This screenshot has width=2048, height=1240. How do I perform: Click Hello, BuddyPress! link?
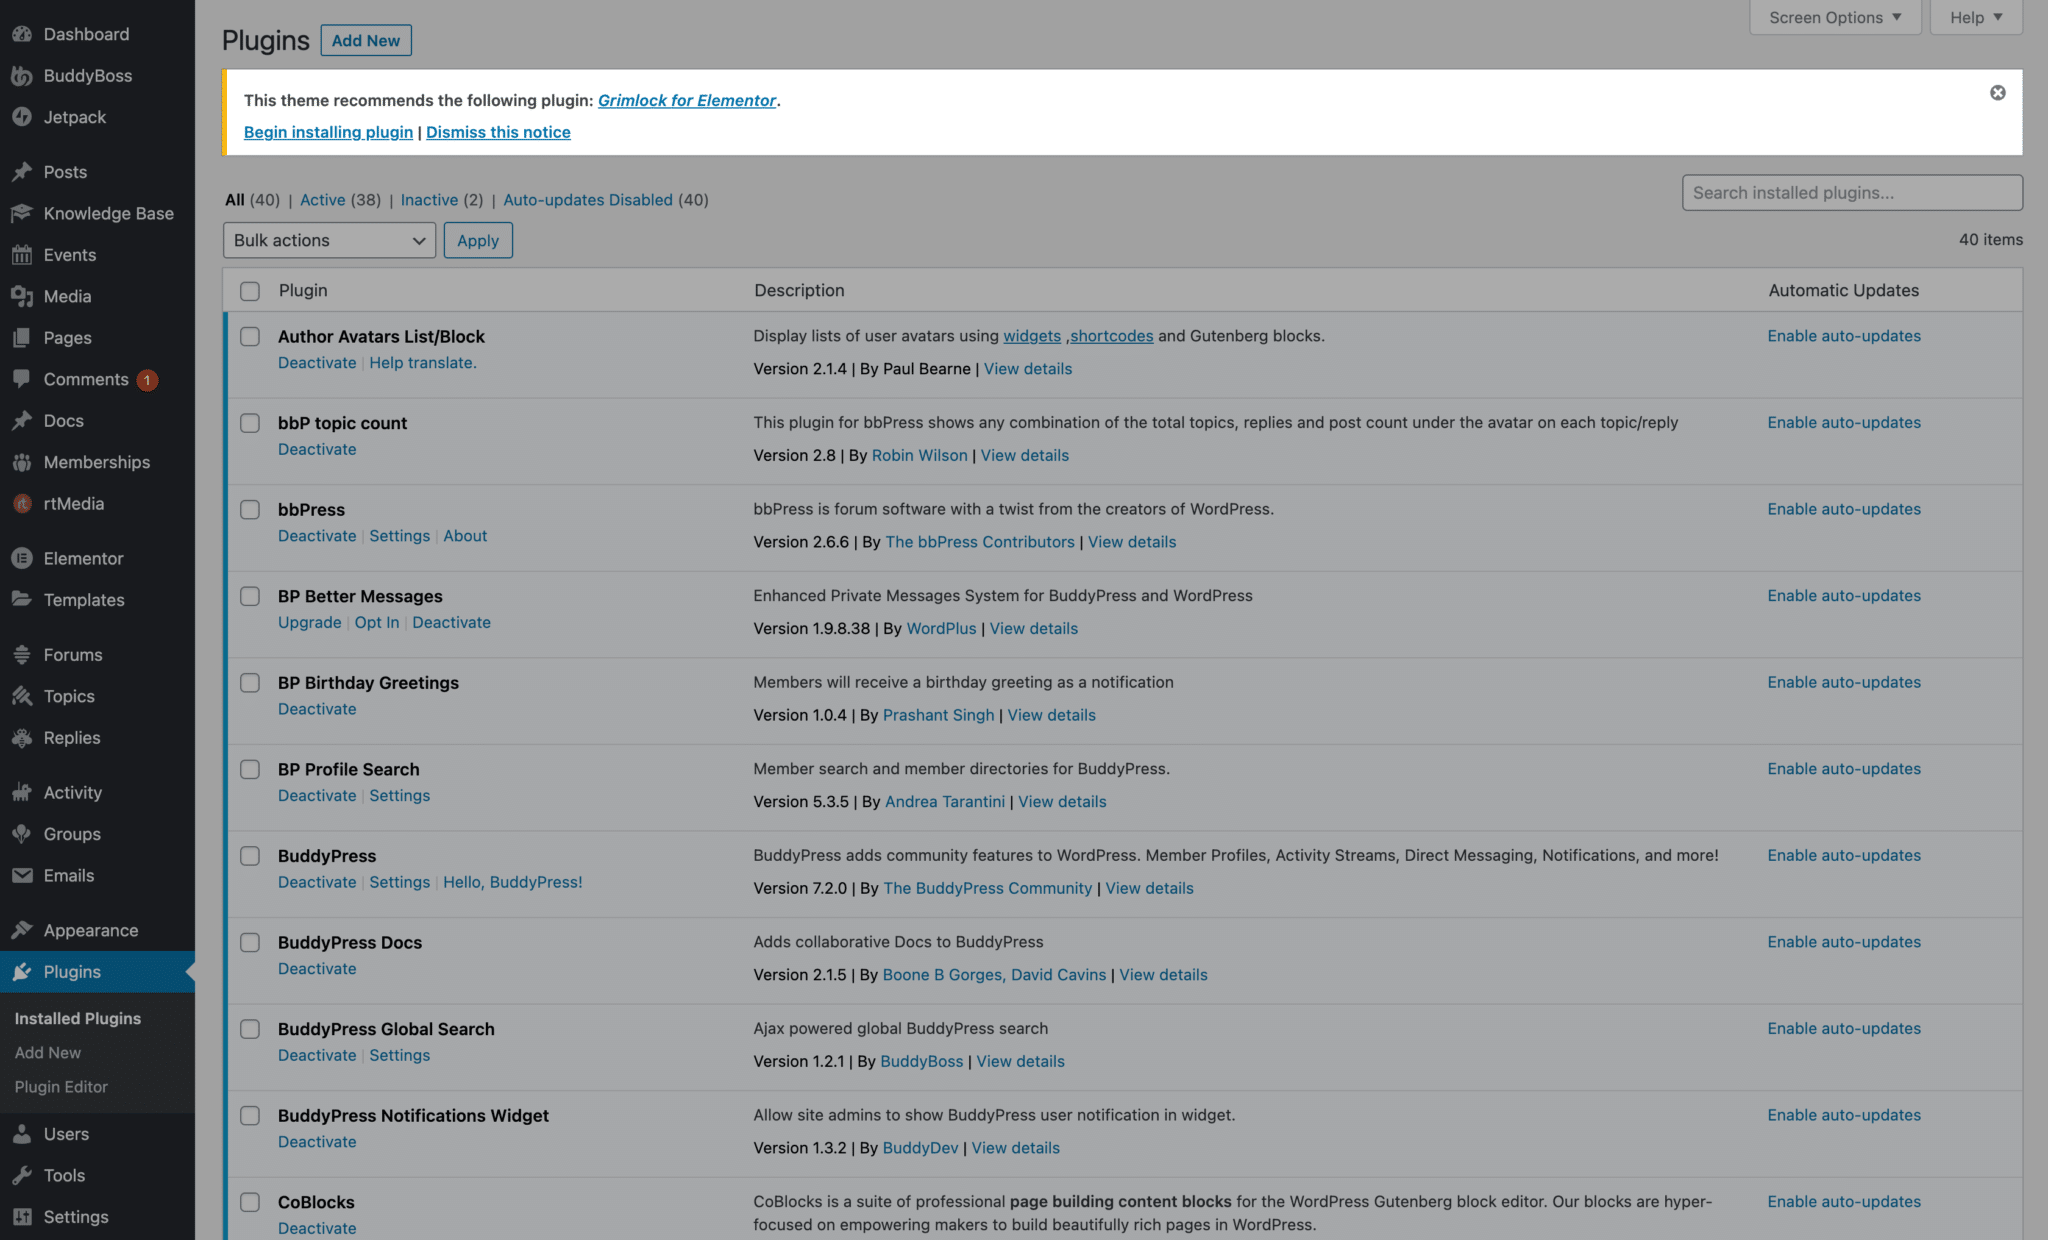513,882
